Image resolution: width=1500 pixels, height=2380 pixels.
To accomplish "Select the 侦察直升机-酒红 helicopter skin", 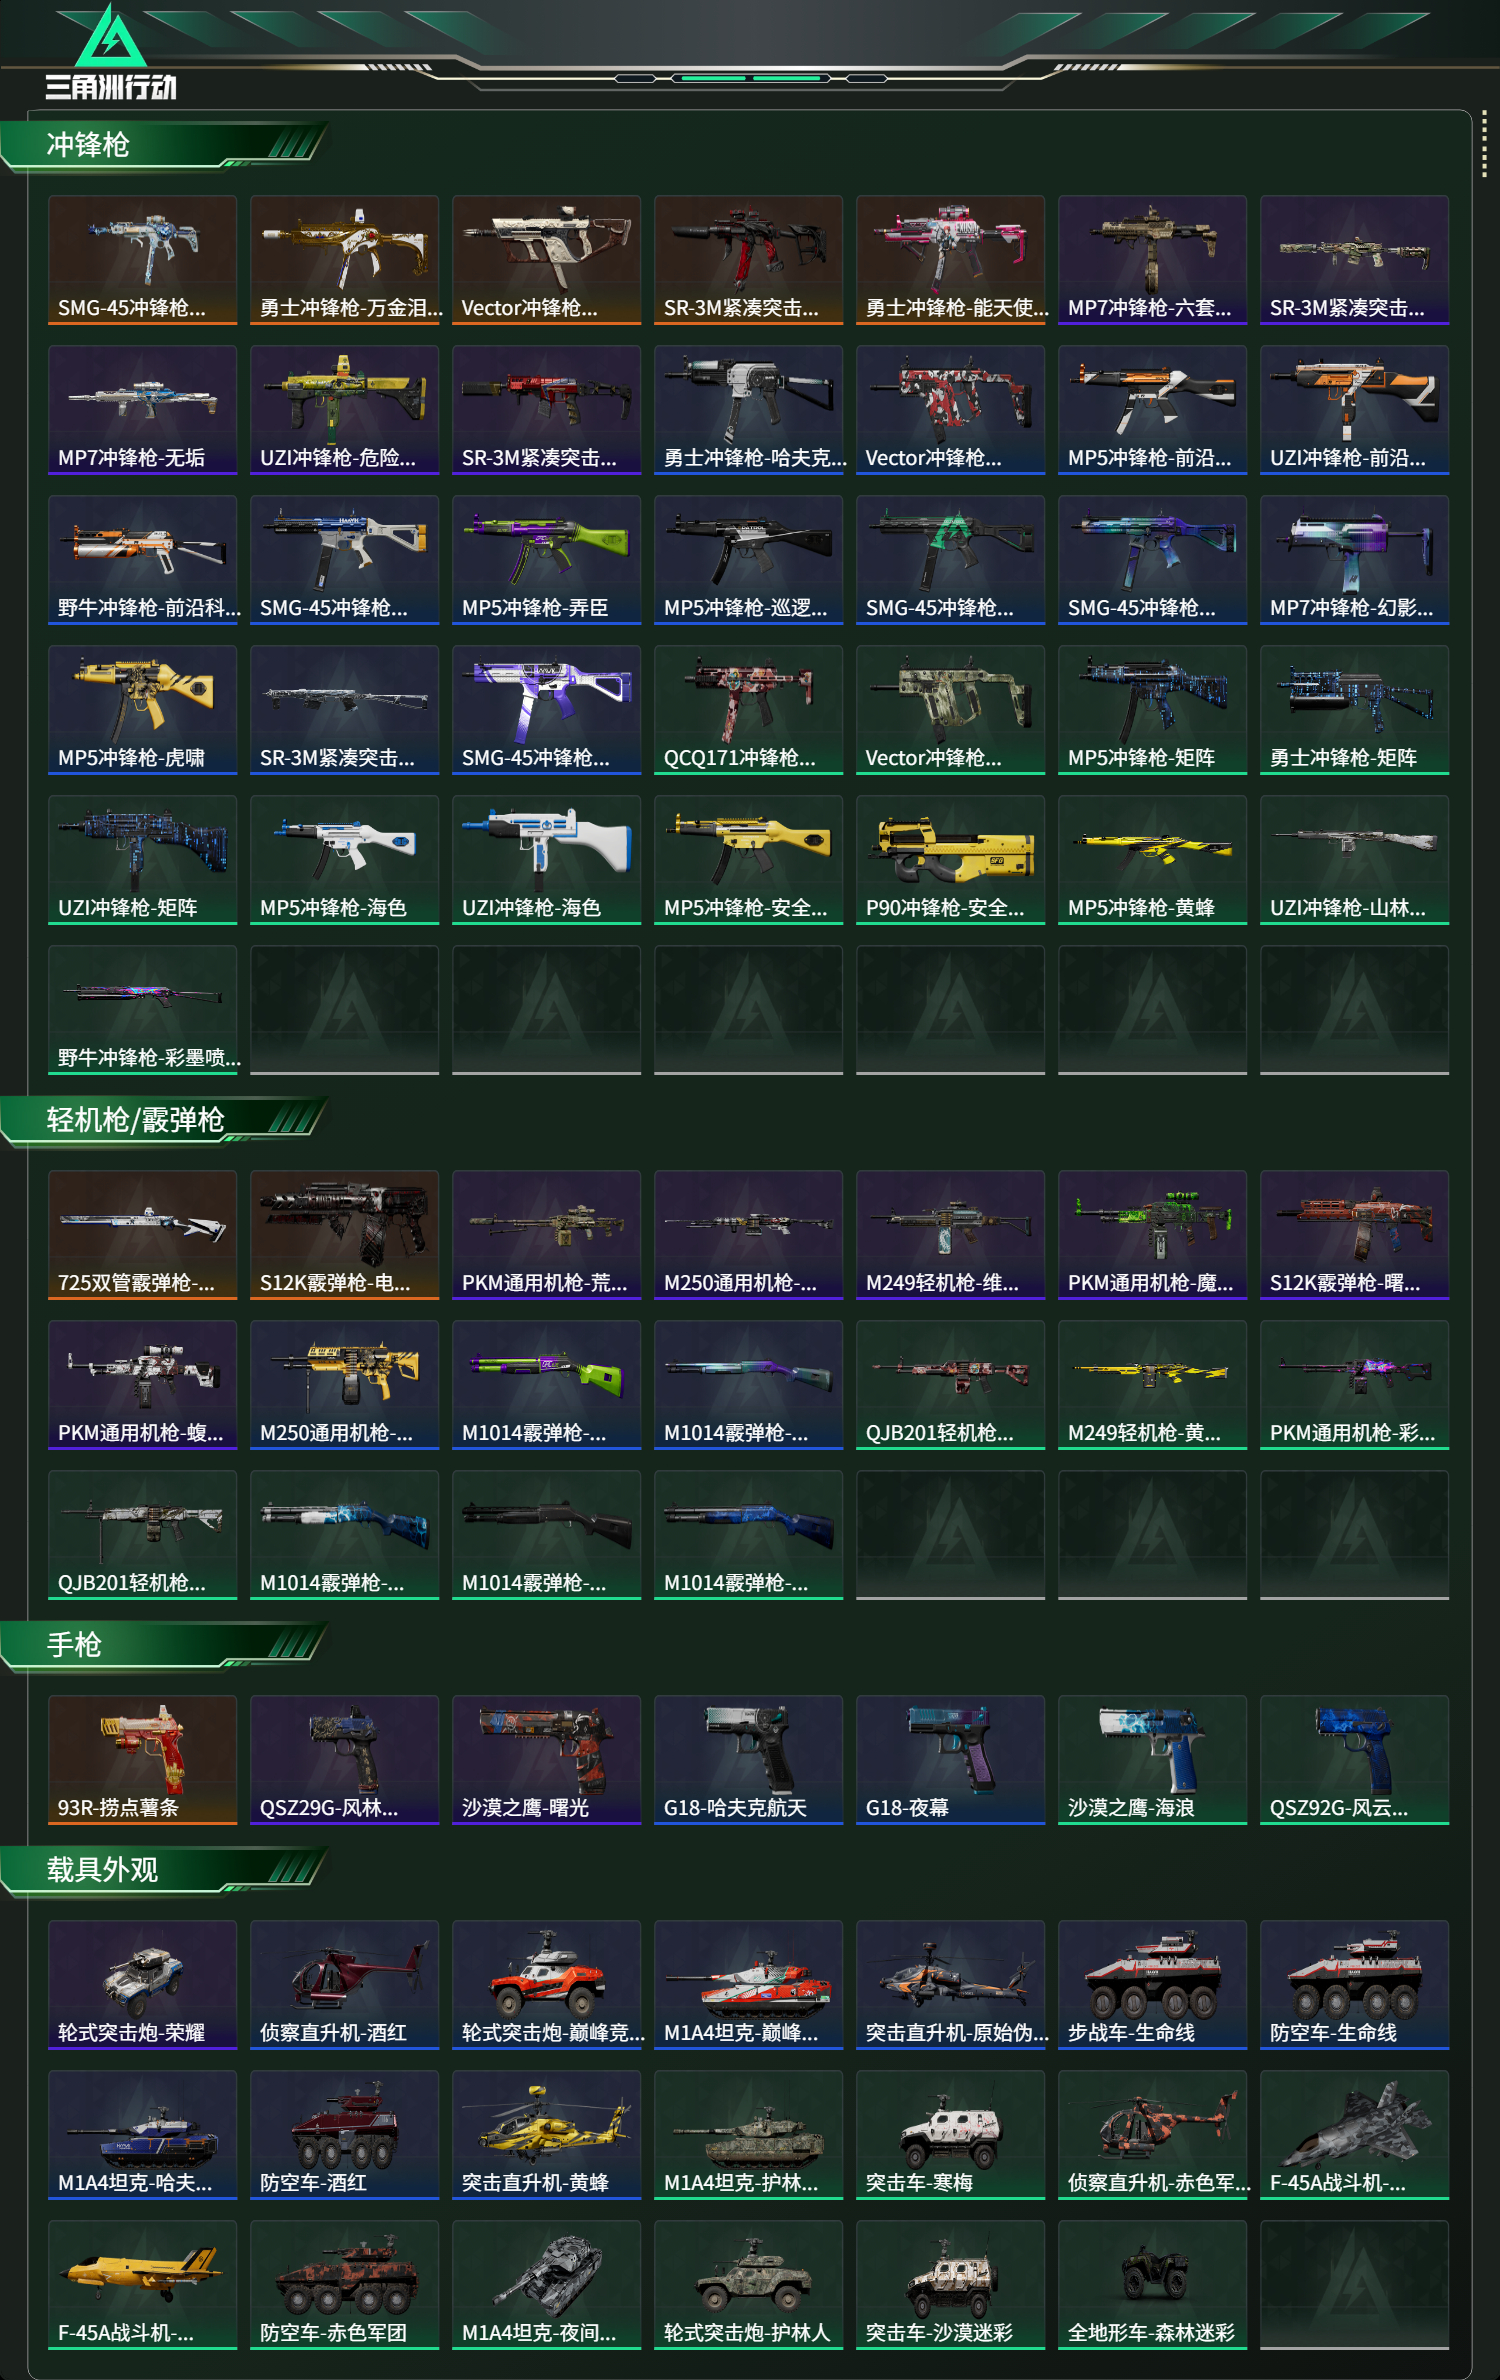I will coord(344,1985).
